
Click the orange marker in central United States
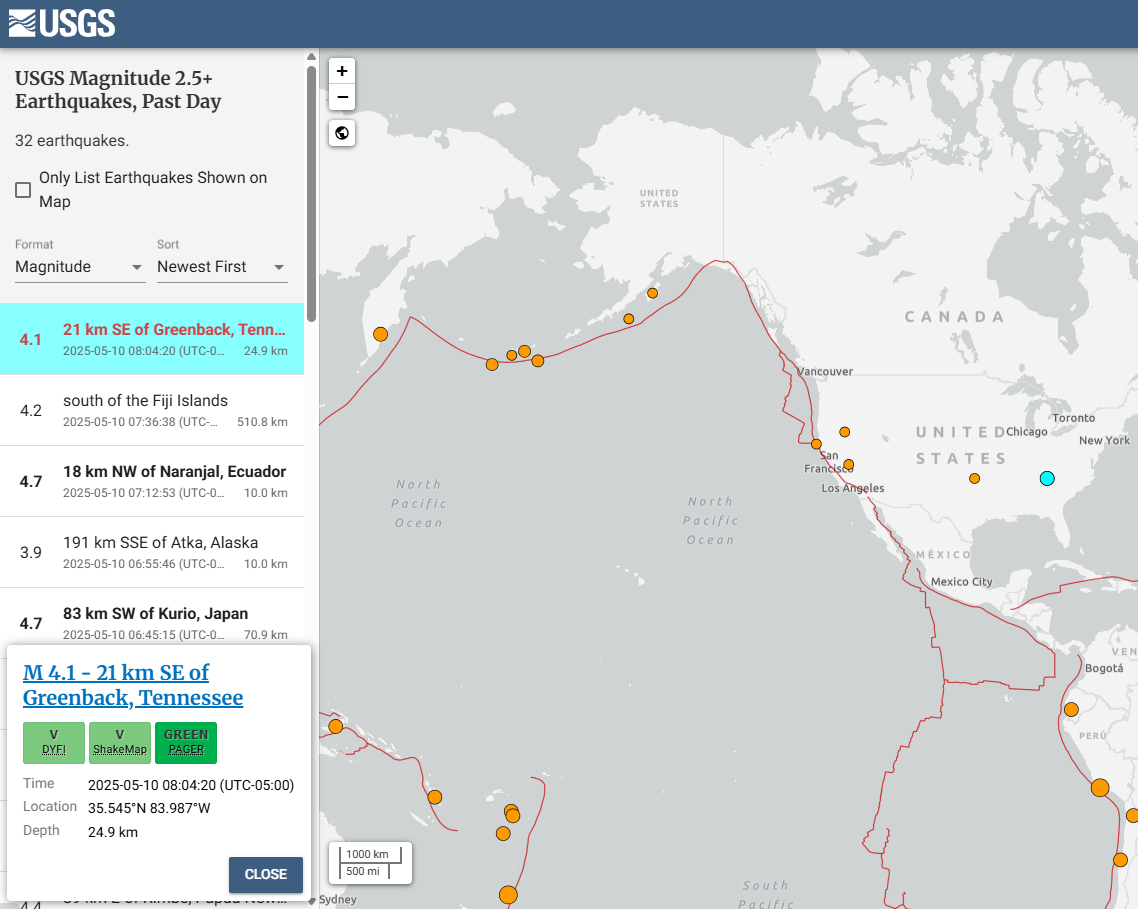pos(975,478)
